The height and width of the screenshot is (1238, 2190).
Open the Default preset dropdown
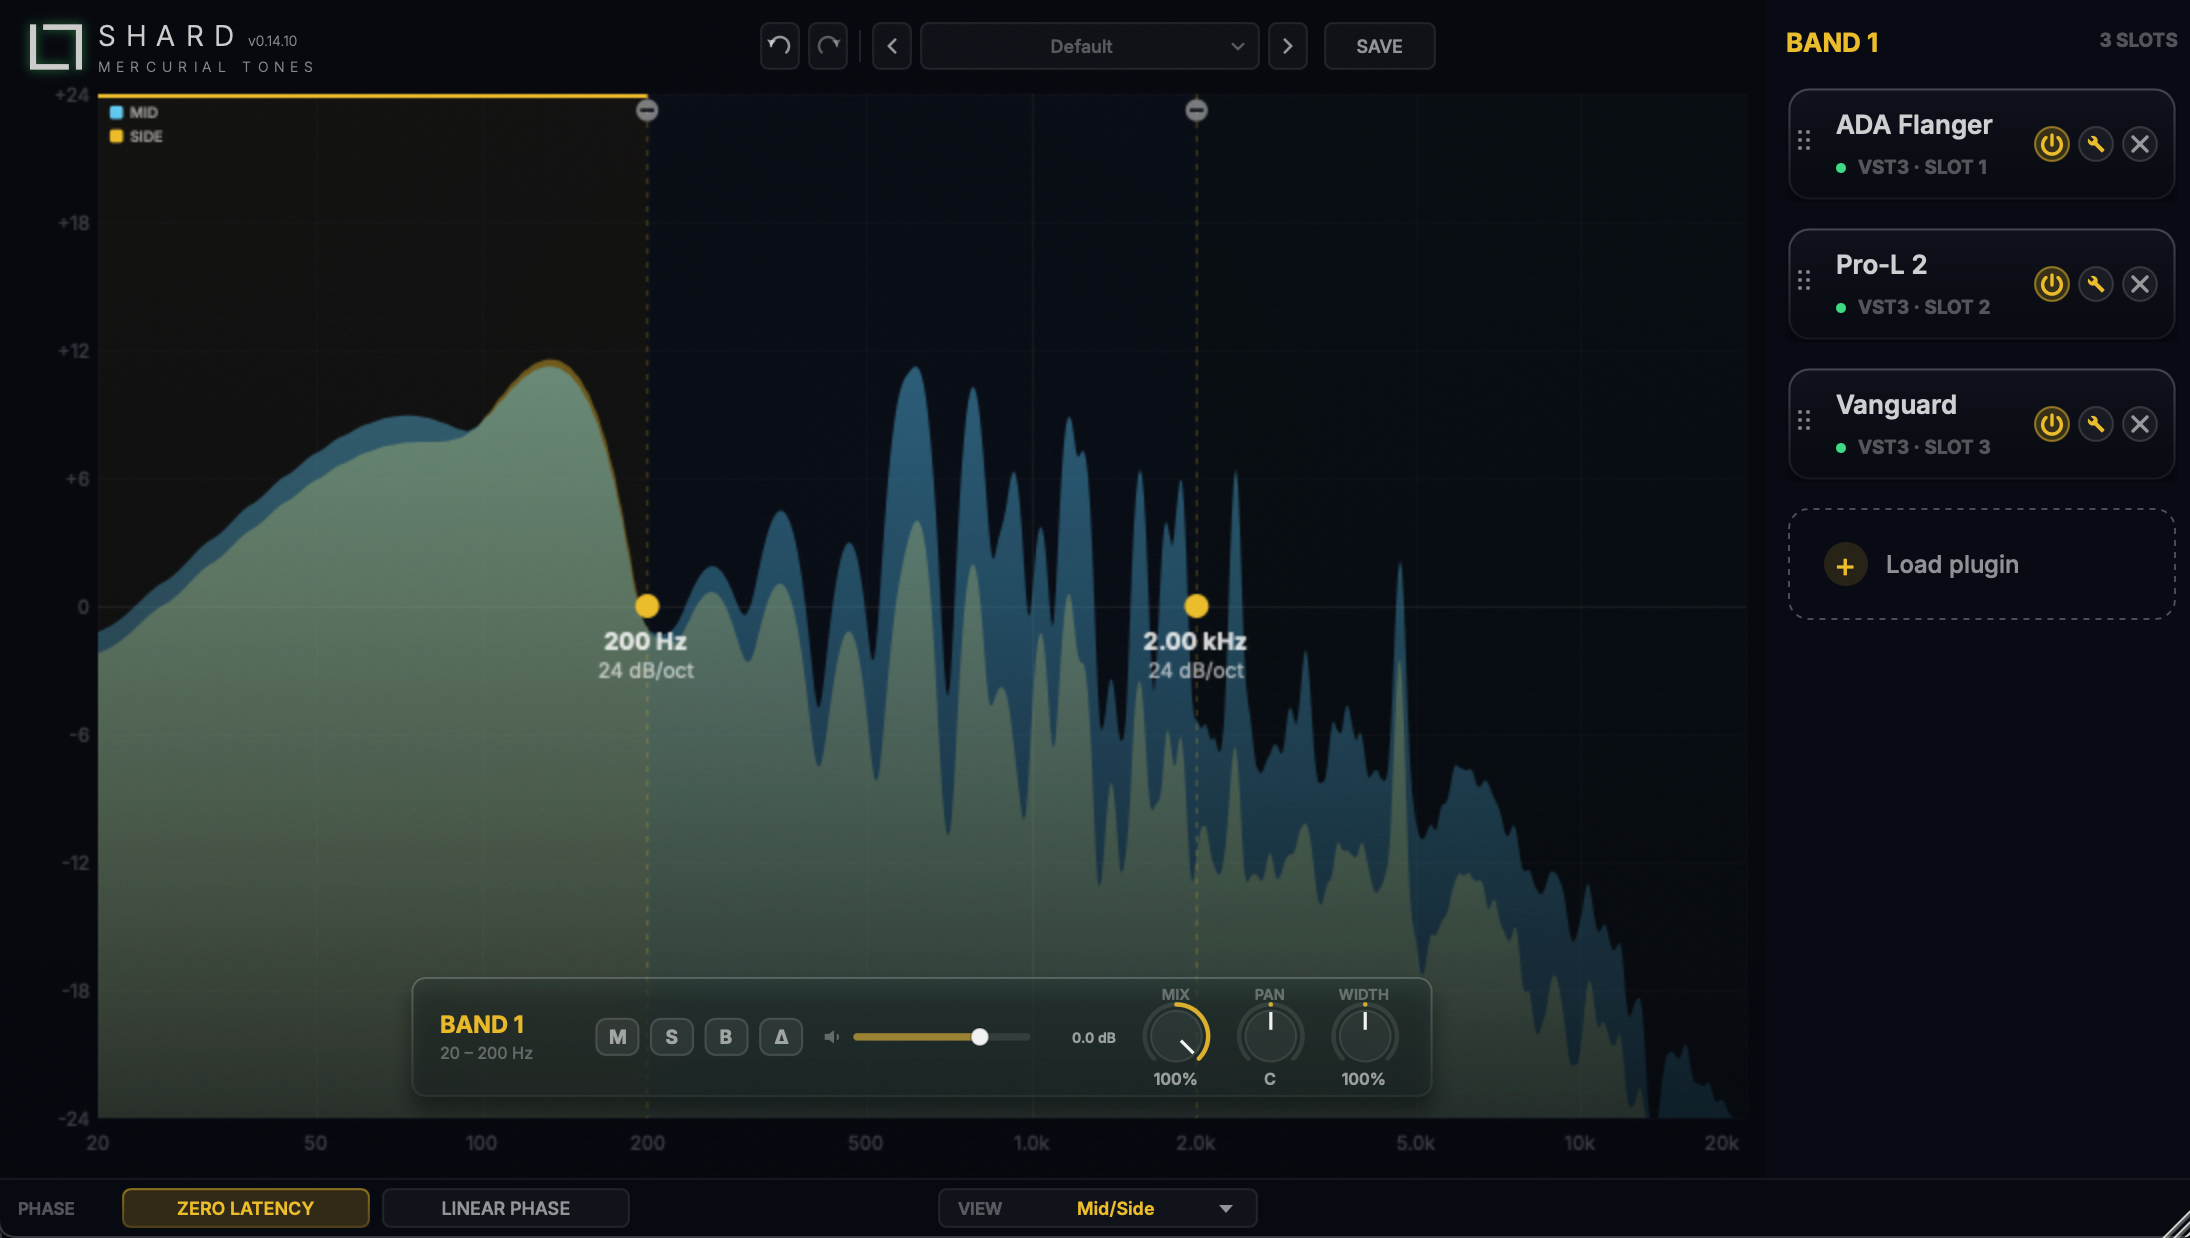point(1089,46)
